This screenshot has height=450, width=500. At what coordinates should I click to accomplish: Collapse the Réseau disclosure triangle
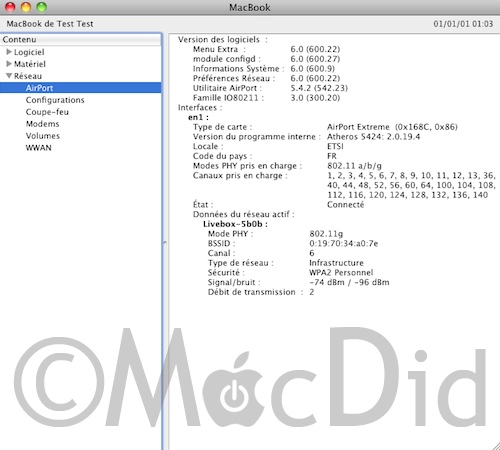point(9,76)
